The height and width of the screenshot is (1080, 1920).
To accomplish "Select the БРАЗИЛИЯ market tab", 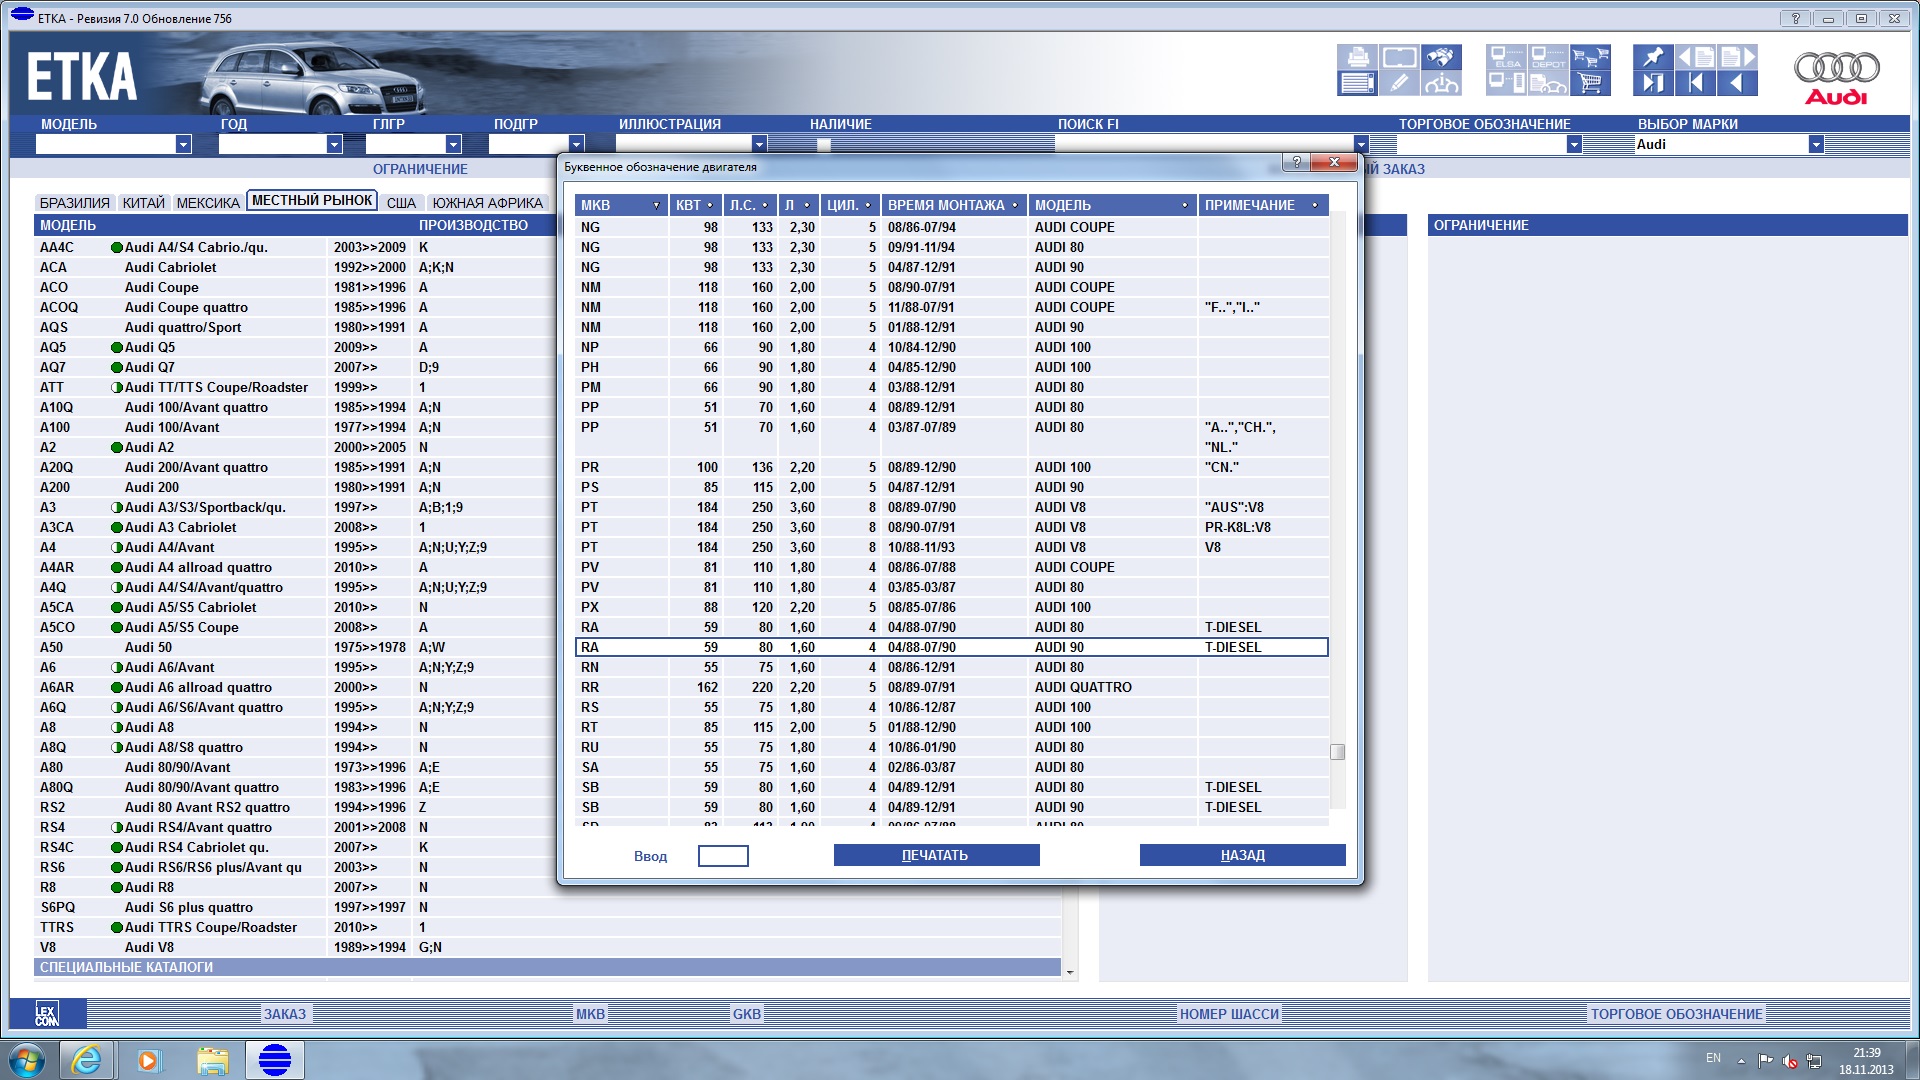I will point(75,203).
